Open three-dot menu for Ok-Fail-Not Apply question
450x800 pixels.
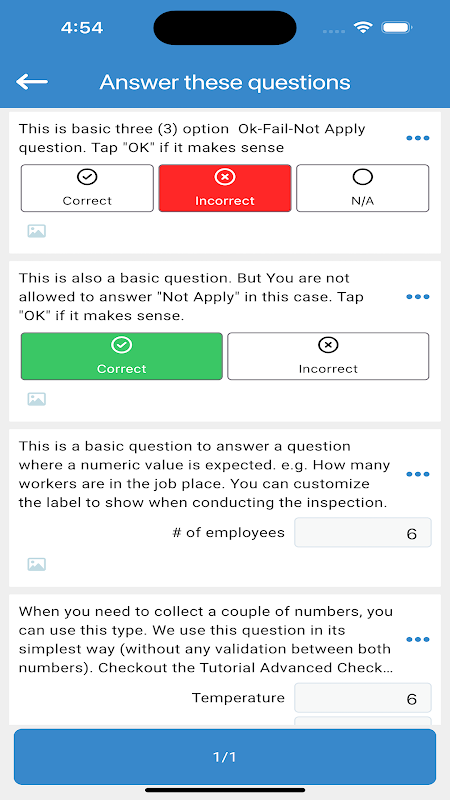(x=417, y=138)
